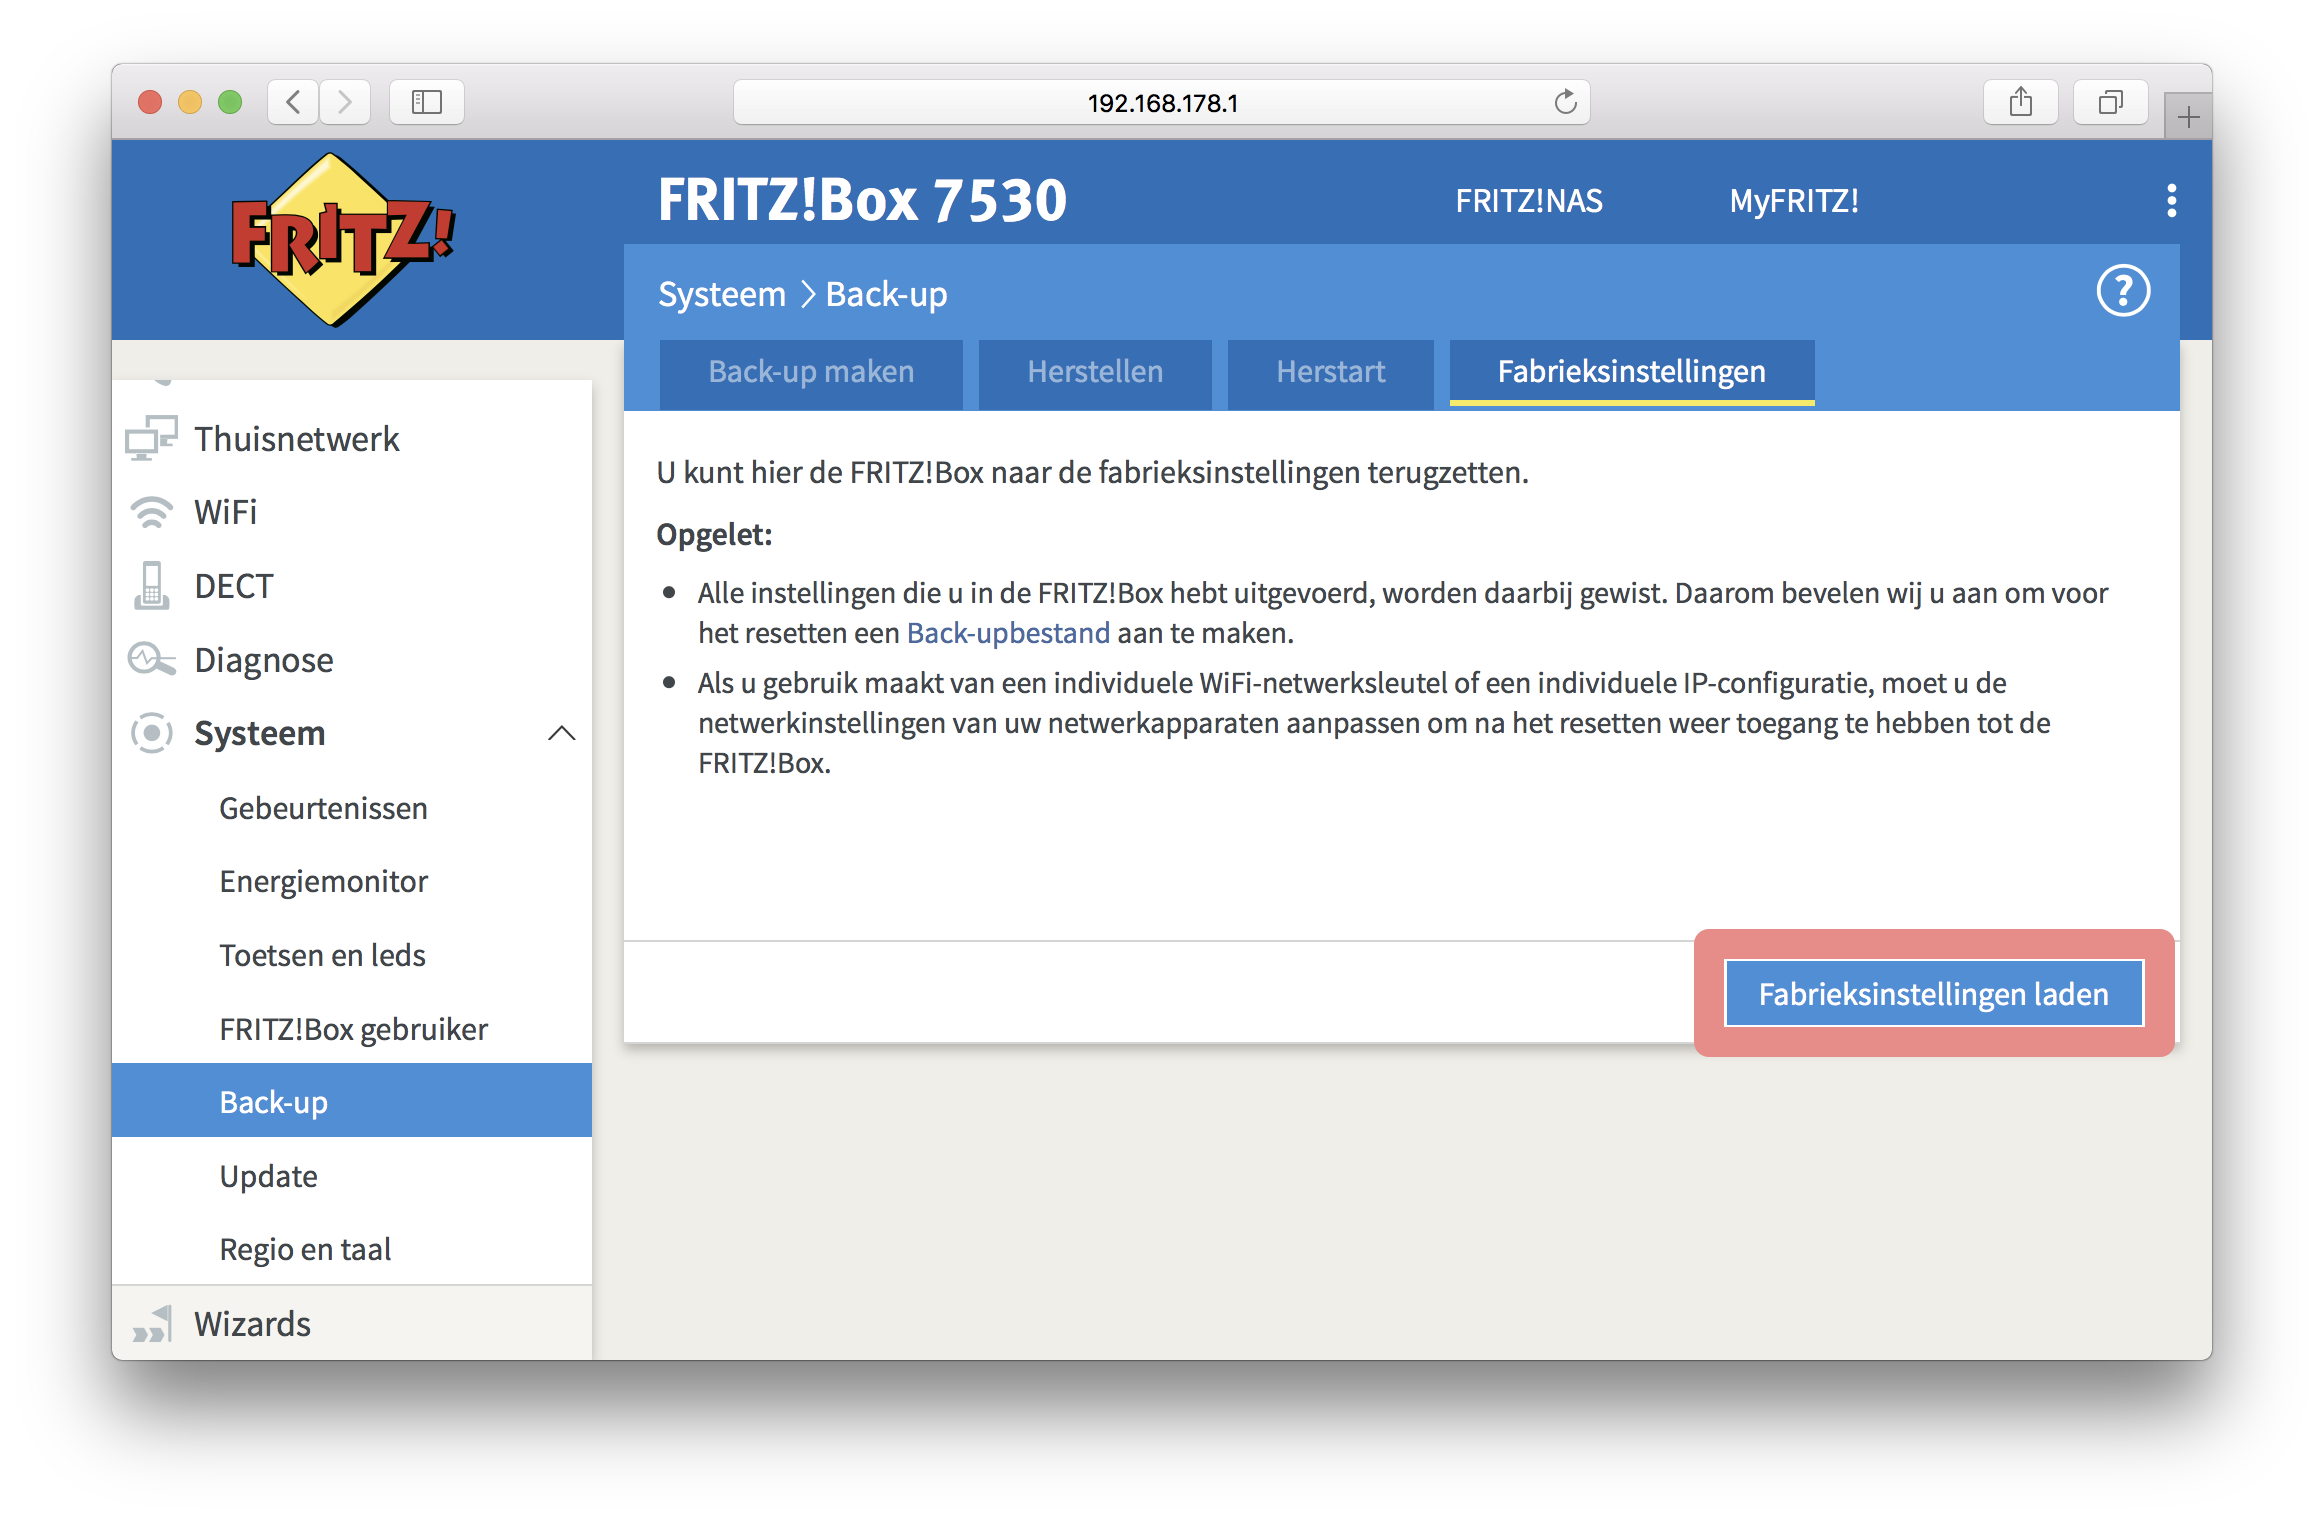Show all tabs overview icon
Screen dimensions: 2324x1520
pyautogui.click(x=2110, y=102)
